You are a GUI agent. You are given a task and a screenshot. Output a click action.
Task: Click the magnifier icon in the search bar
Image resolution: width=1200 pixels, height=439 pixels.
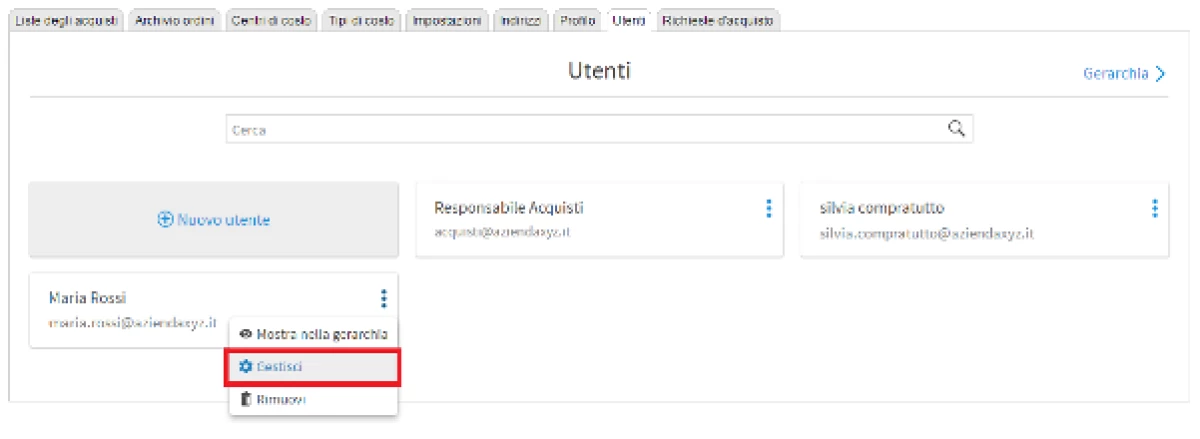955,128
